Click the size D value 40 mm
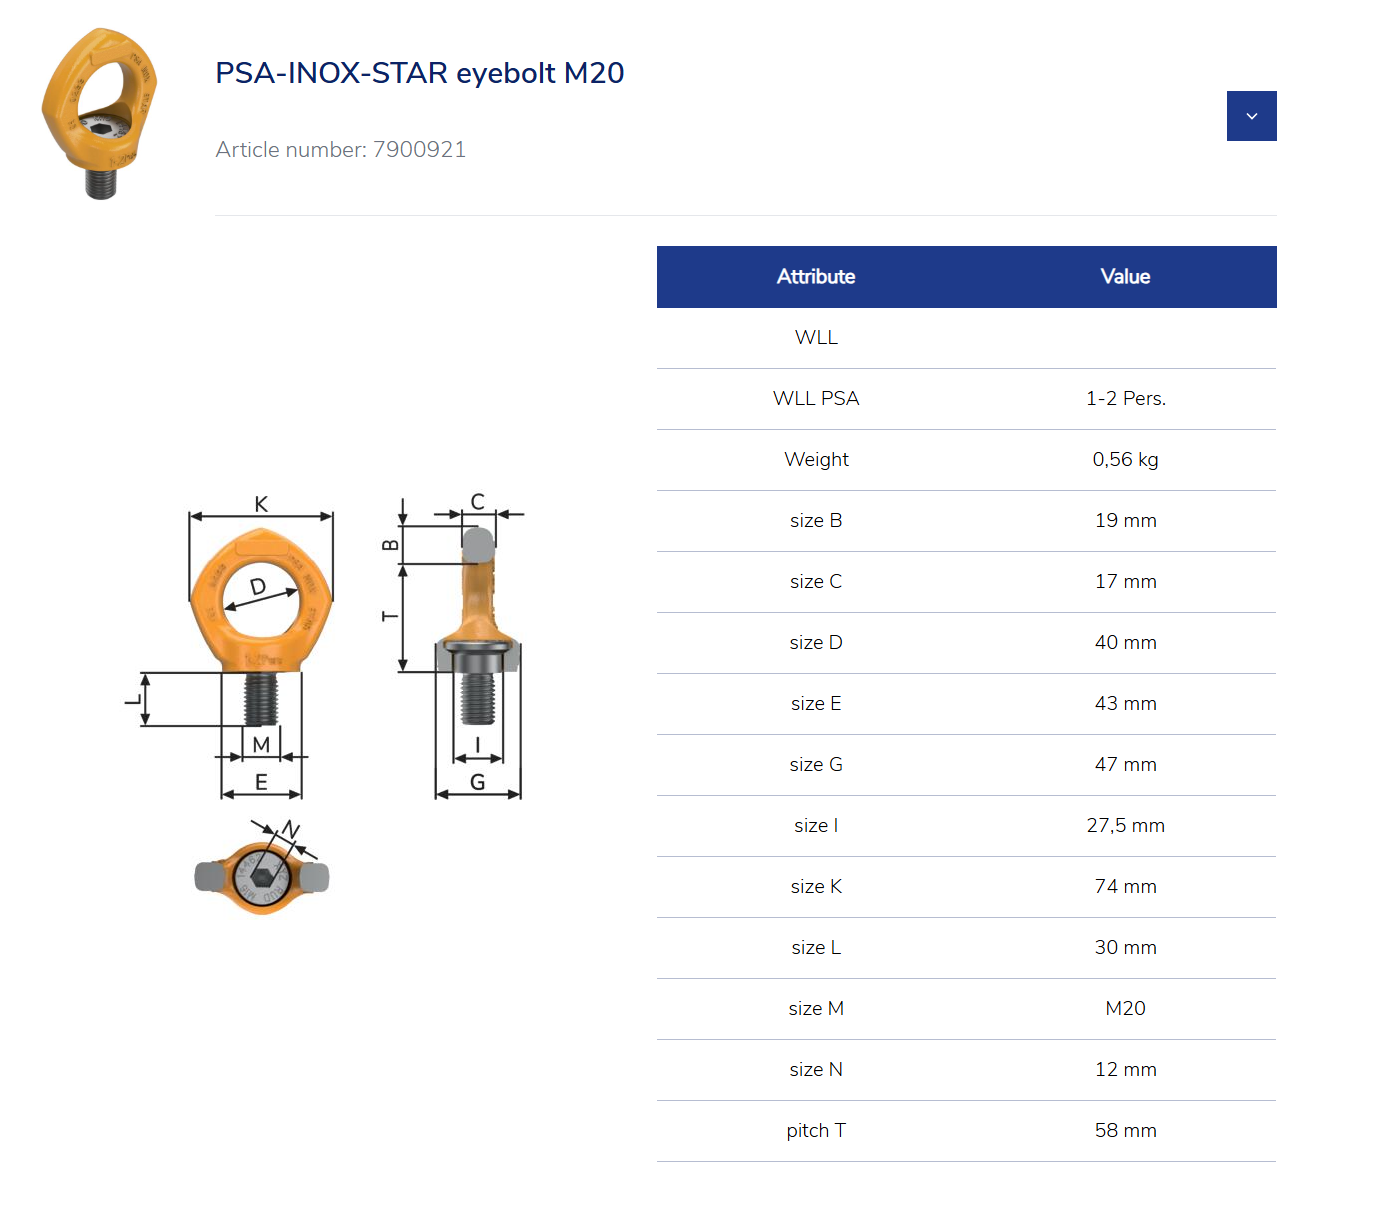Image resolution: width=1395 pixels, height=1210 pixels. coord(1125,642)
